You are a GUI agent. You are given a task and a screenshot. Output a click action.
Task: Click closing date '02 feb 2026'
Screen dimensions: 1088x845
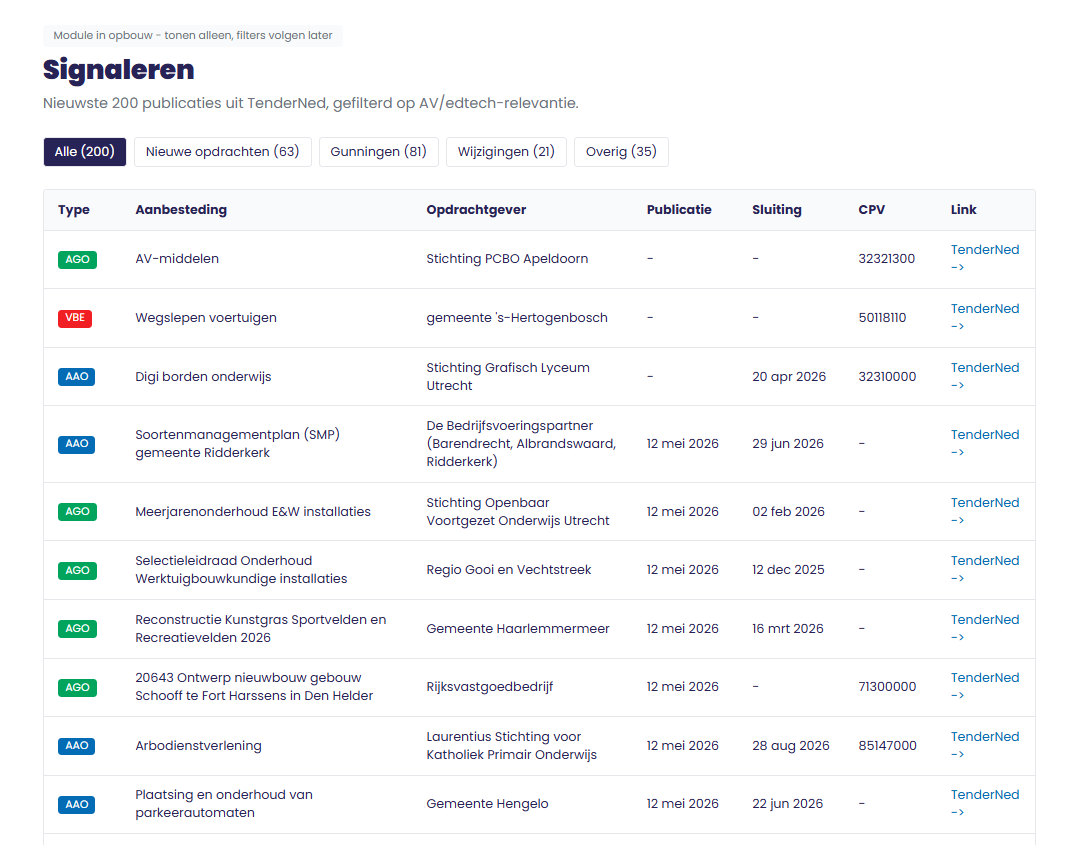pyautogui.click(x=788, y=511)
